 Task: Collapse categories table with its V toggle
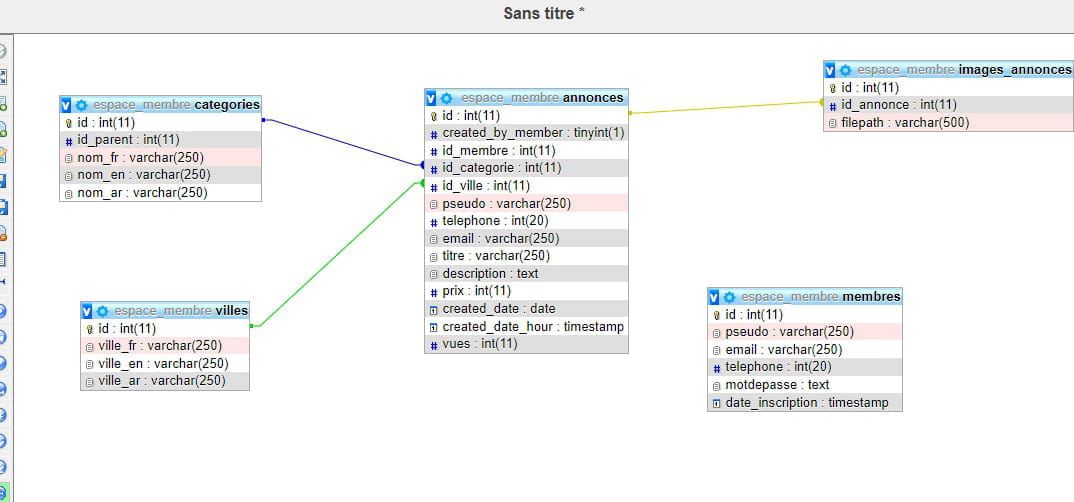click(66, 105)
